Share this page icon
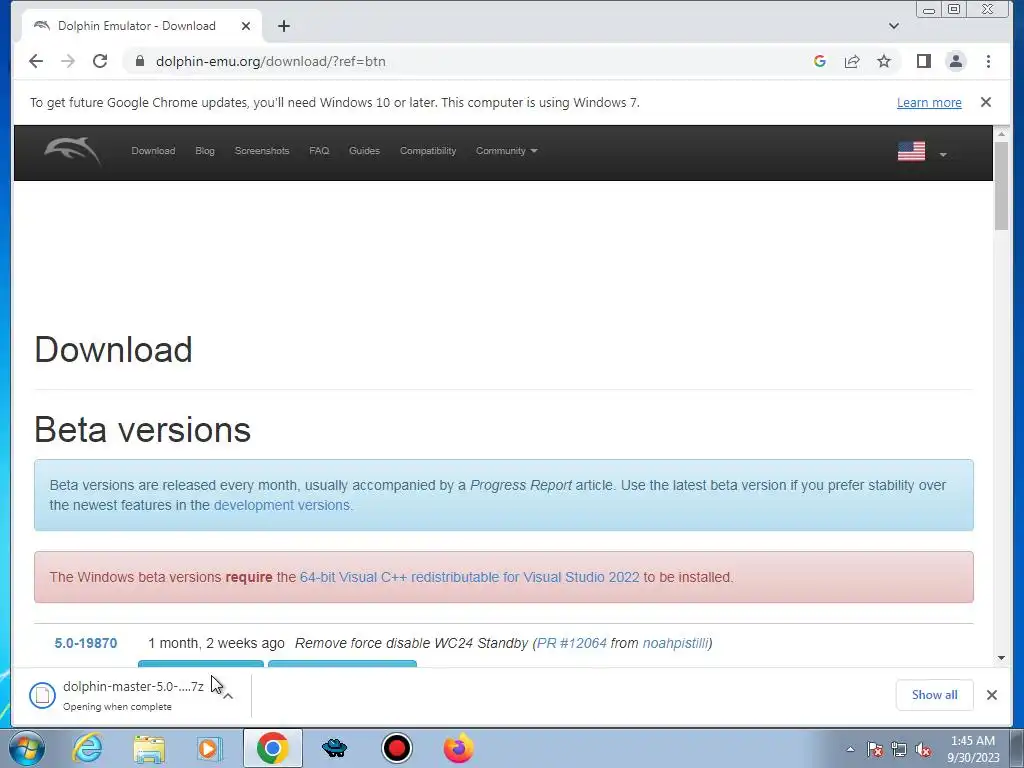This screenshot has width=1024, height=768. pyautogui.click(x=852, y=61)
